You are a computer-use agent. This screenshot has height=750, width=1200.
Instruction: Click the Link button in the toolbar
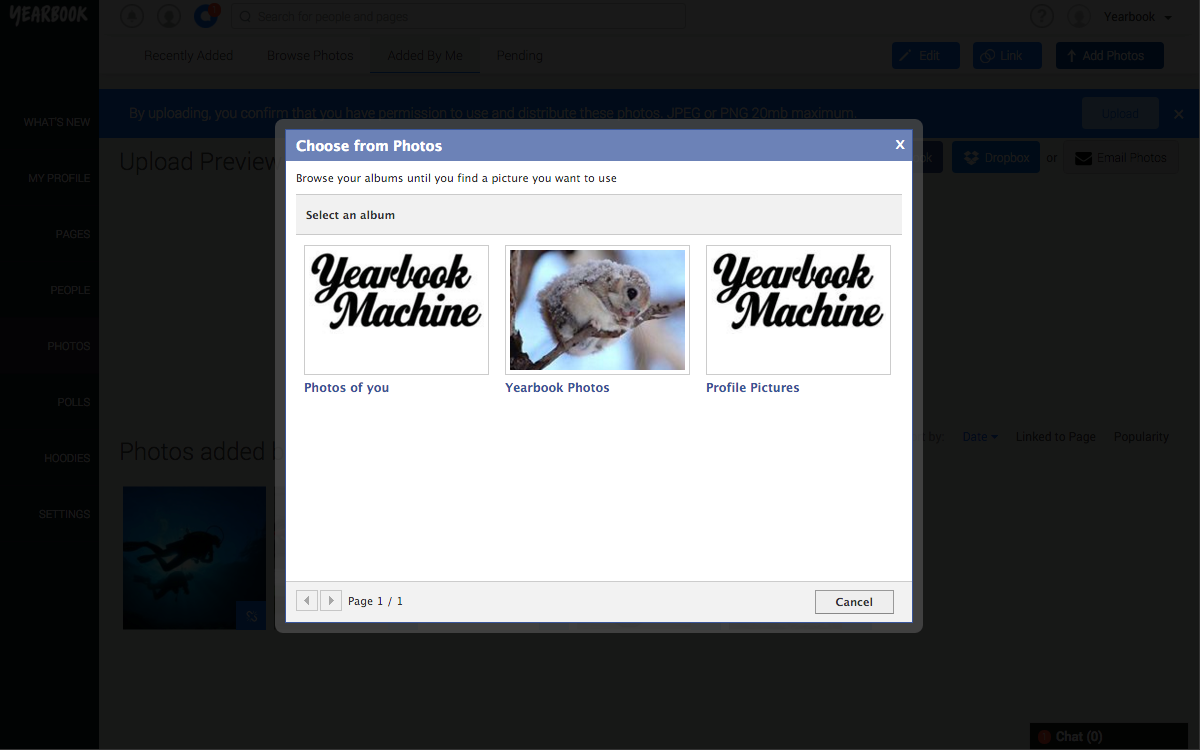pos(1007,56)
